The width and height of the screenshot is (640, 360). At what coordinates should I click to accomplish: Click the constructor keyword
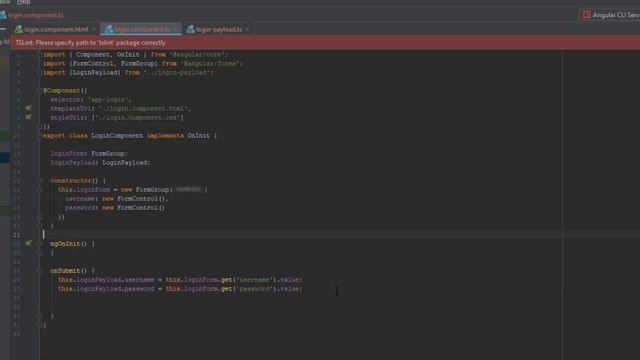71,180
